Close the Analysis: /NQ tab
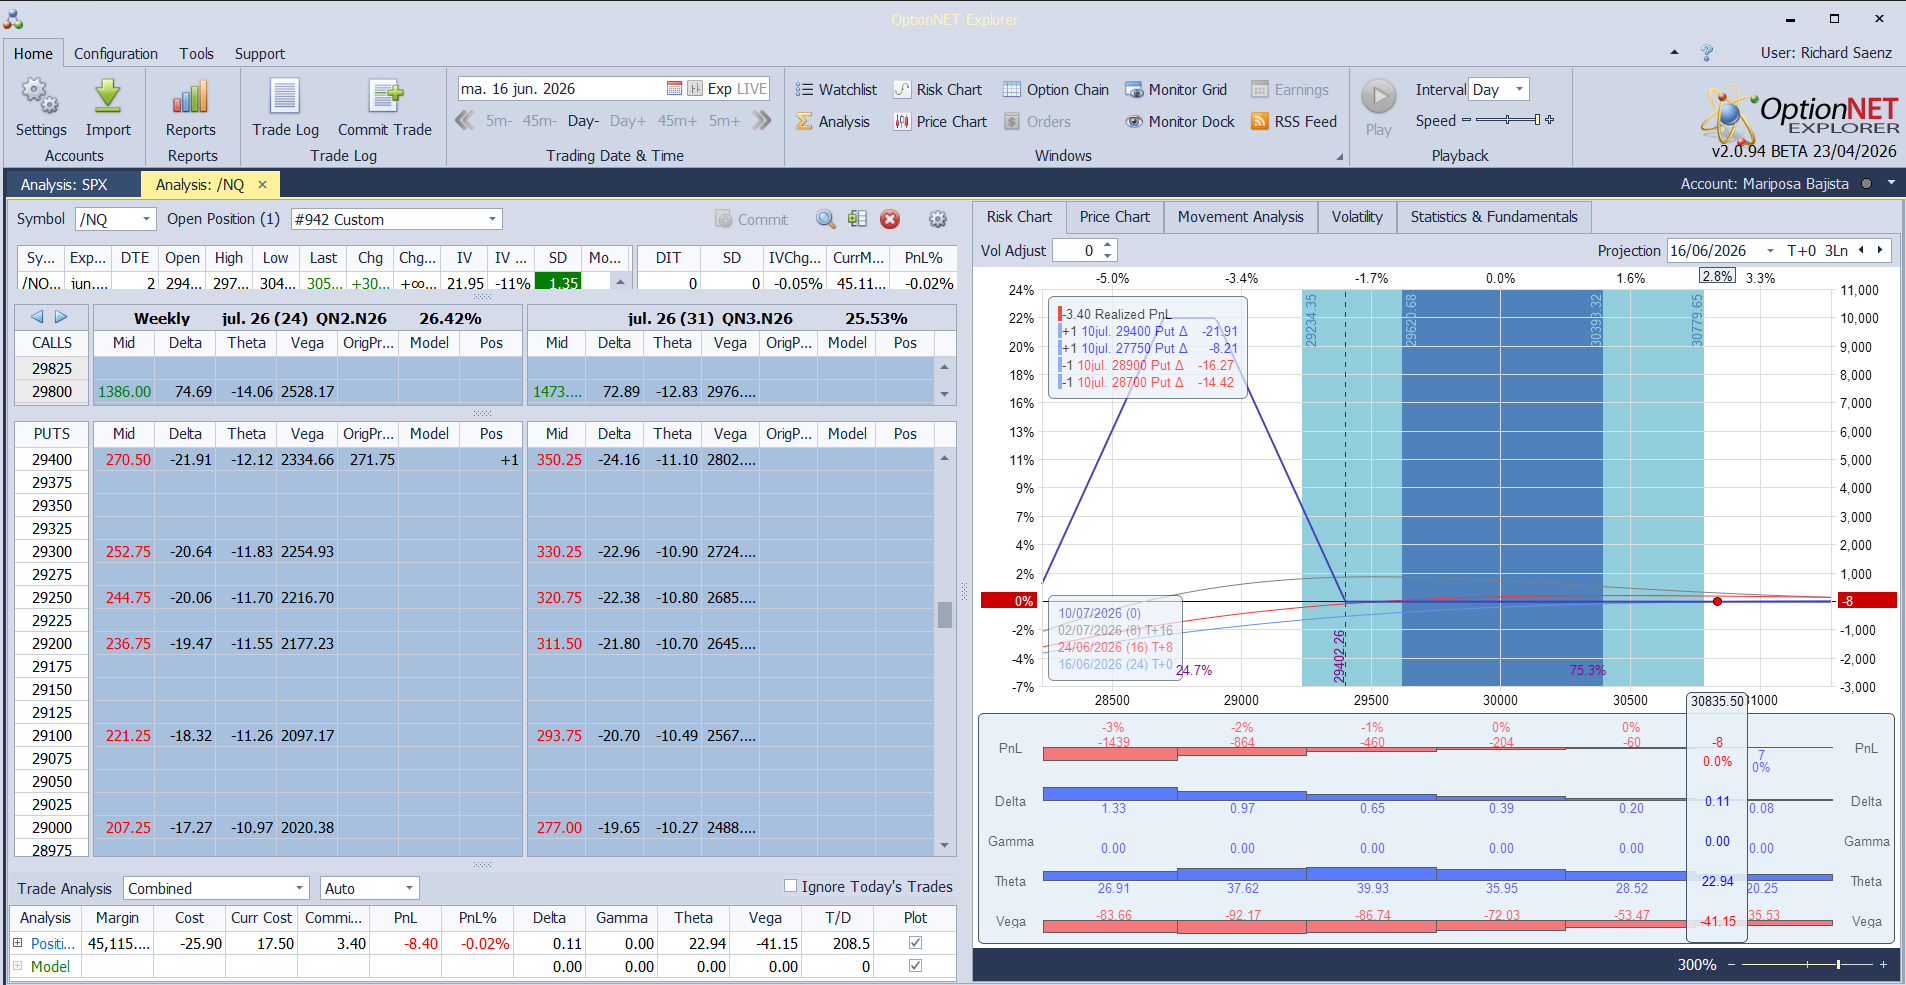Image resolution: width=1906 pixels, height=985 pixels. tap(262, 184)
